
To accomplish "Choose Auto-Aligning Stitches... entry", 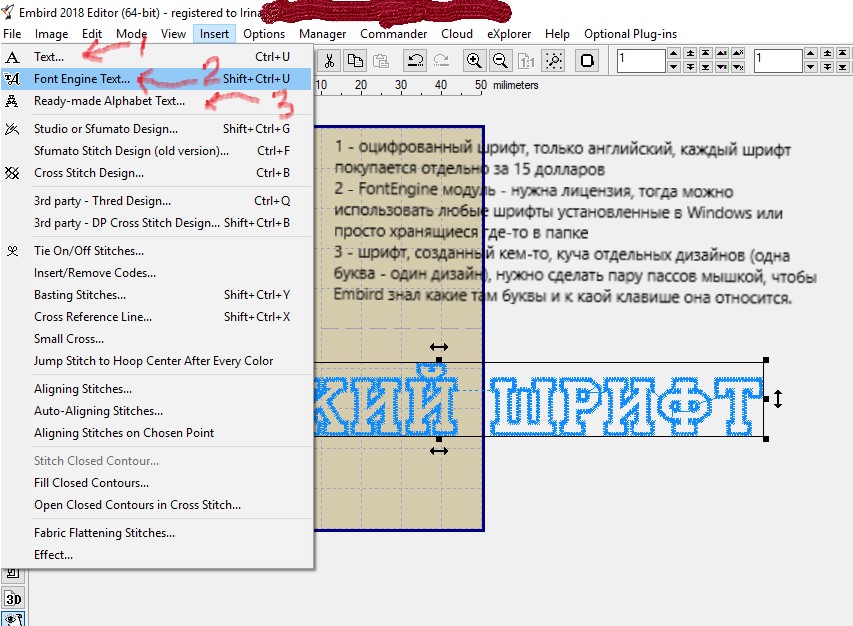I will tap(157, 411).
